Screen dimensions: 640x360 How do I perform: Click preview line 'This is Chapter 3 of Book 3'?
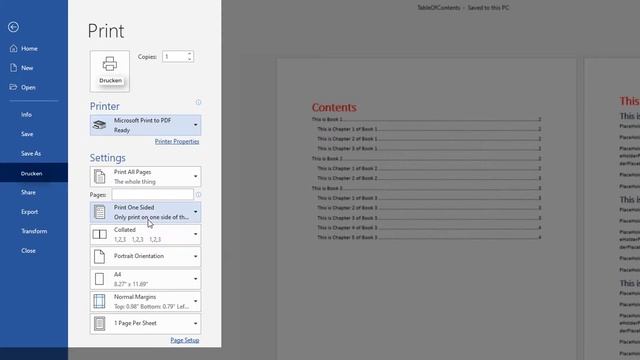[x=429, y=218]
